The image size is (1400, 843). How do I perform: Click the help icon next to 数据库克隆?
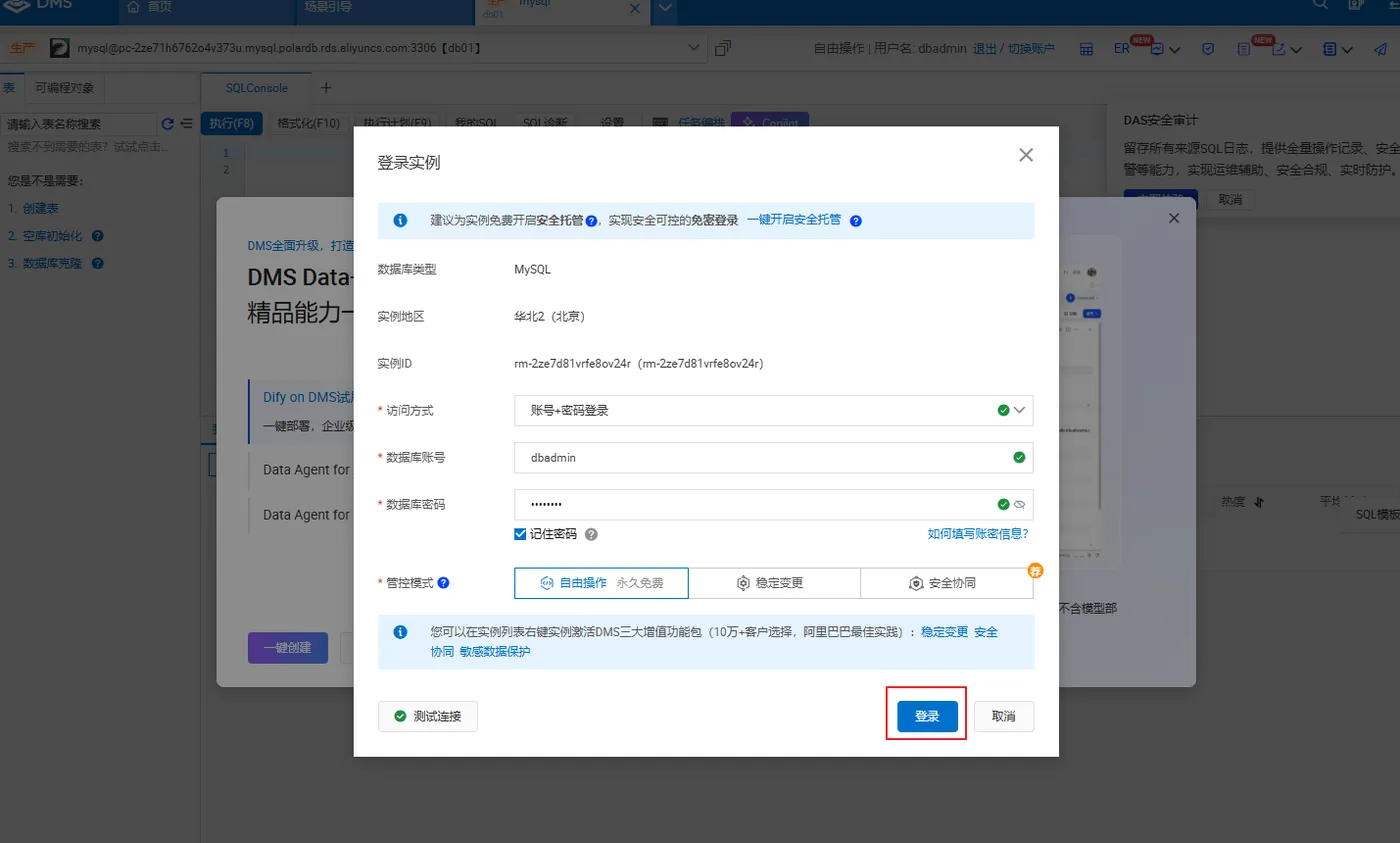click(x=98, y=264)
